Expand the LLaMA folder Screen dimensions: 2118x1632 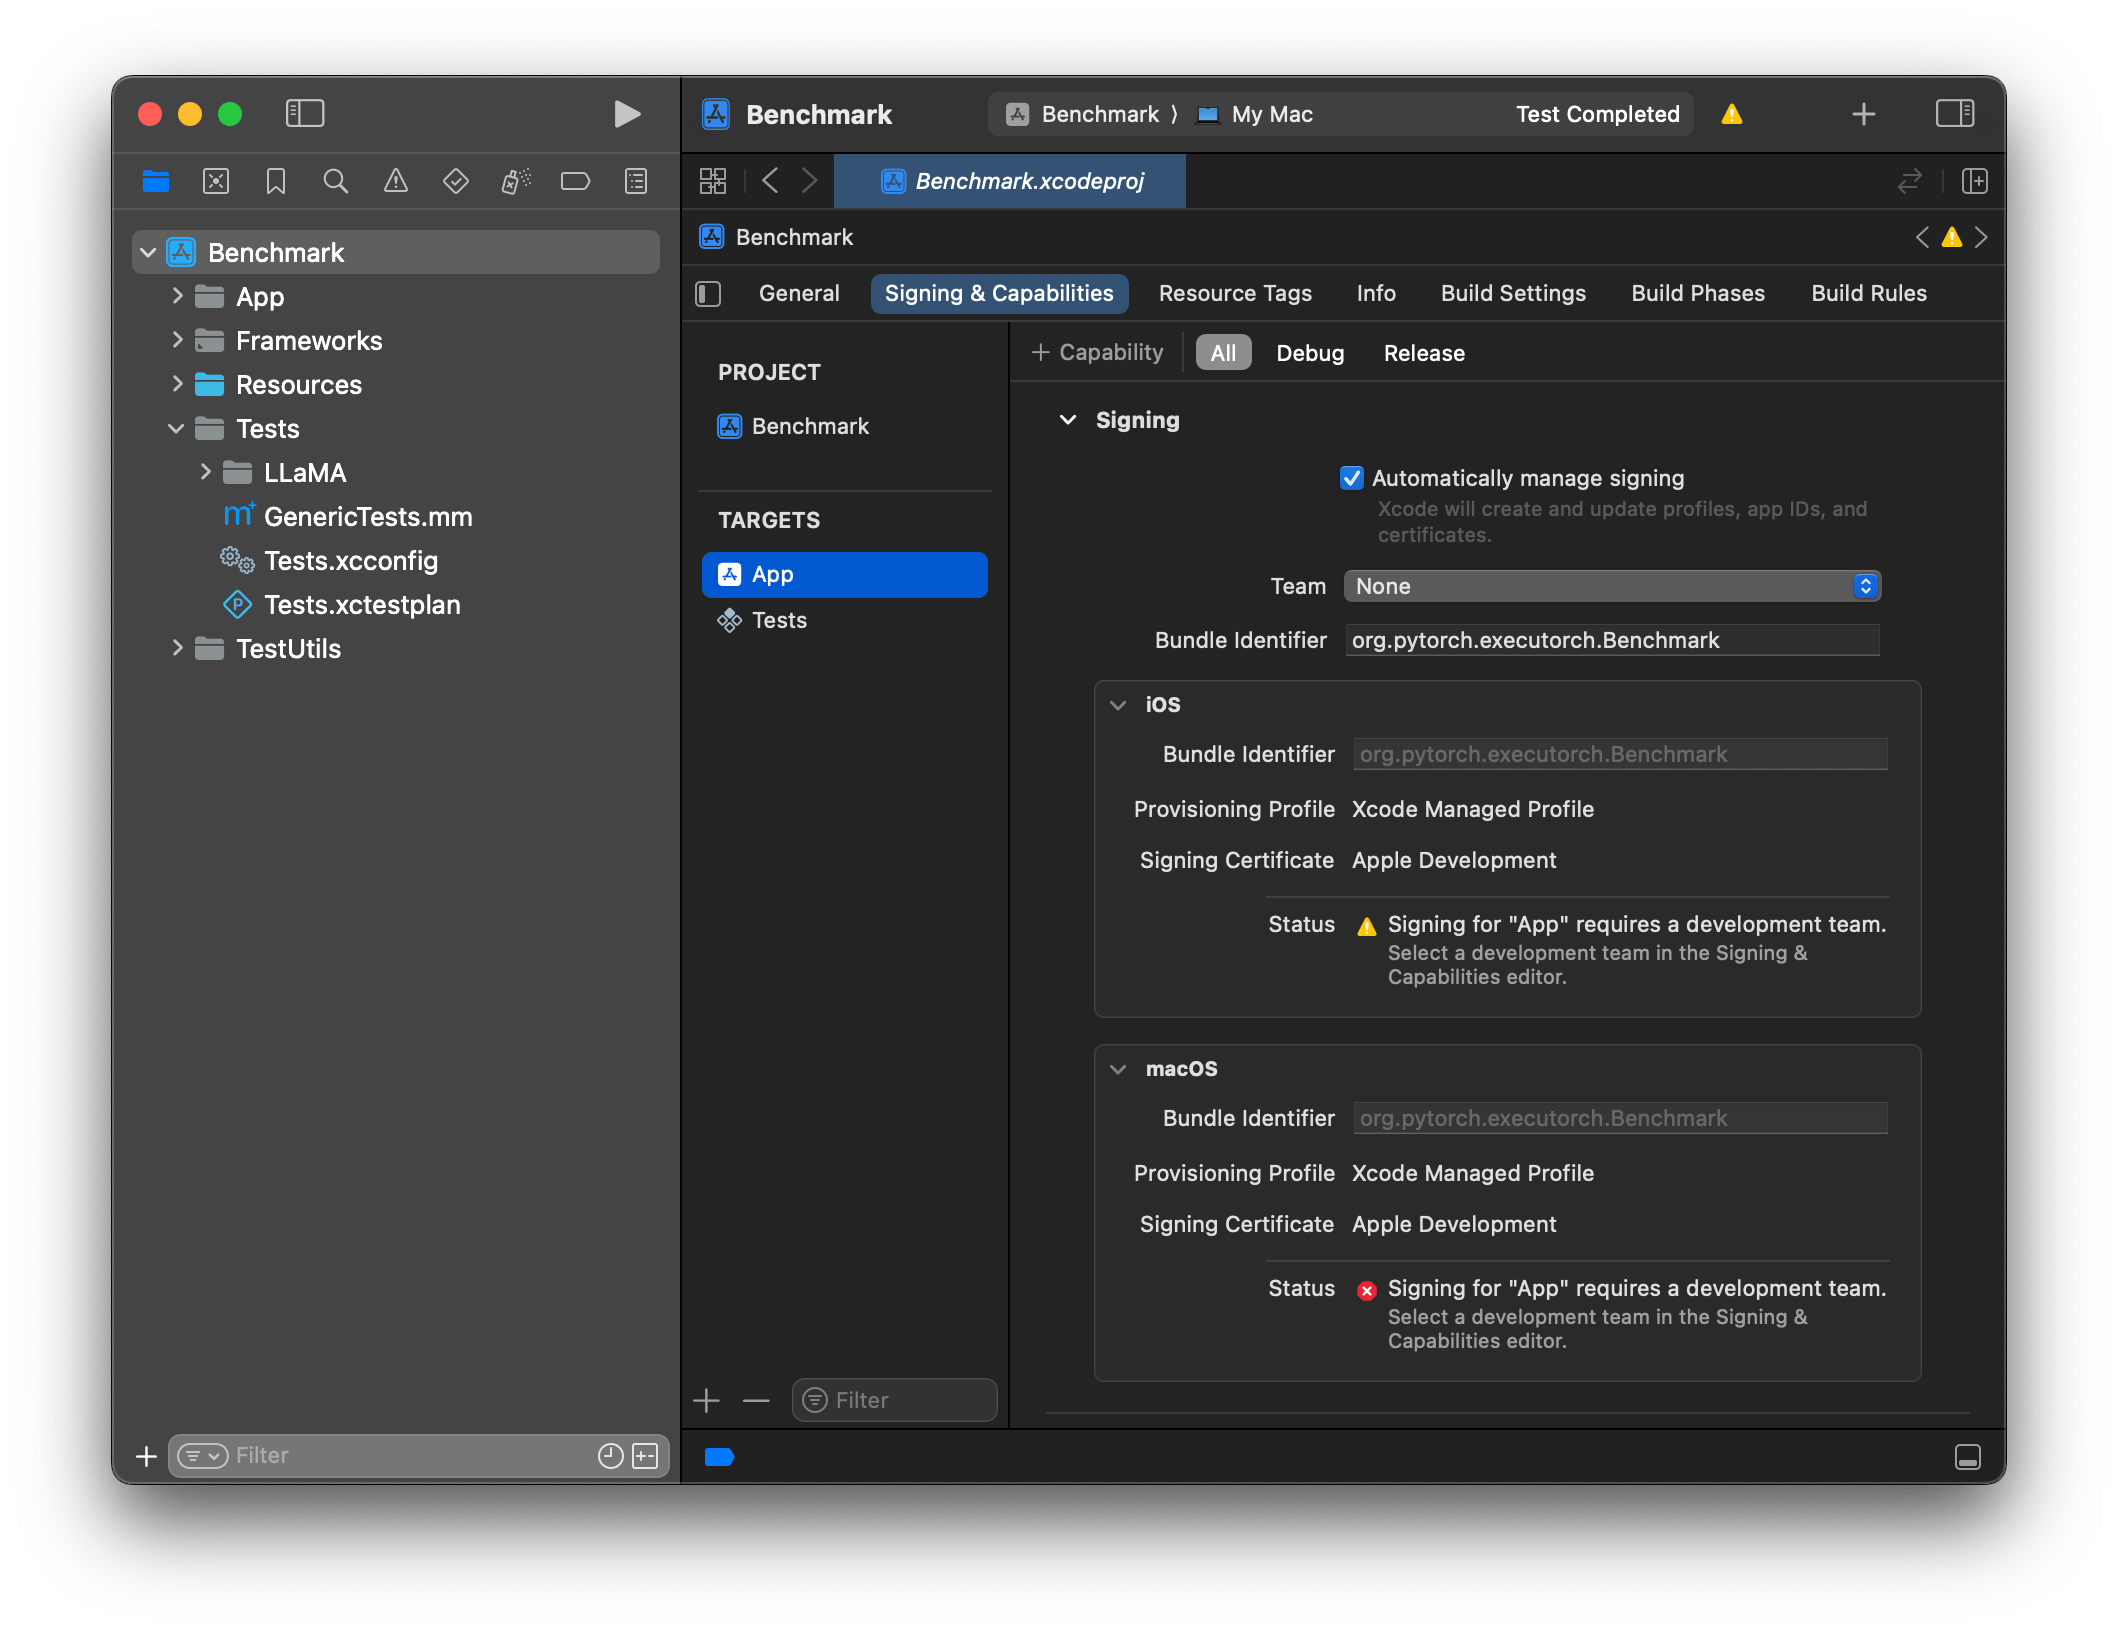click(x=205, y=472)
